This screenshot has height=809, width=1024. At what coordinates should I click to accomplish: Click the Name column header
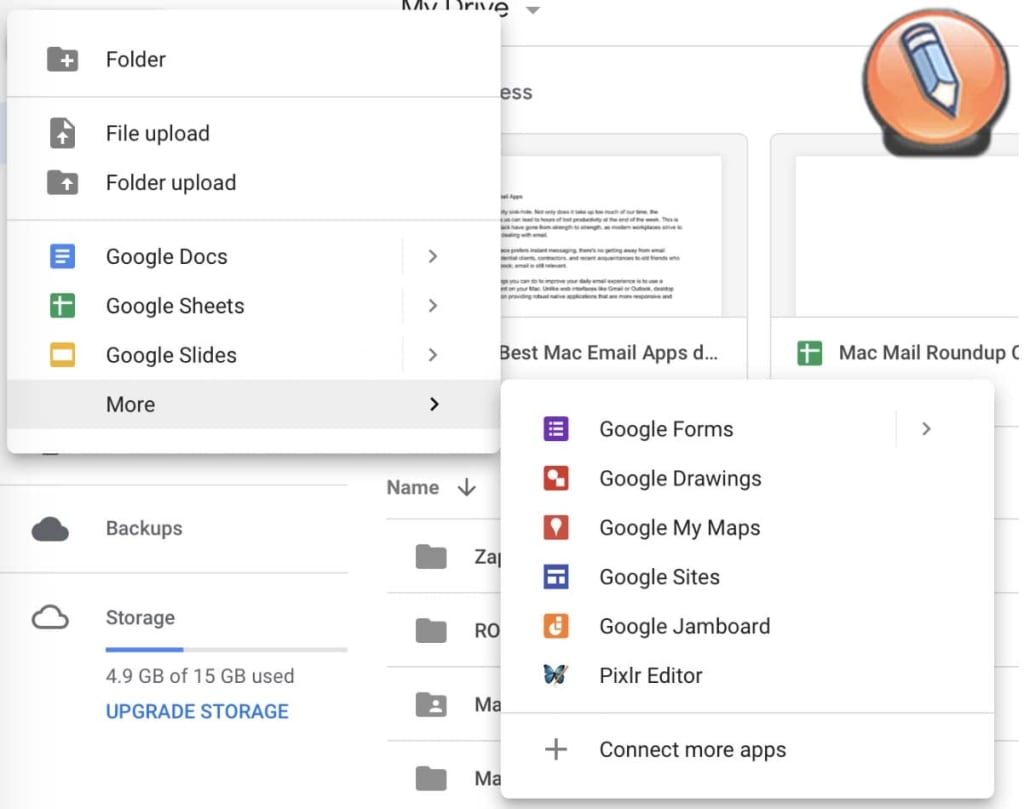(x=413, y=487)
